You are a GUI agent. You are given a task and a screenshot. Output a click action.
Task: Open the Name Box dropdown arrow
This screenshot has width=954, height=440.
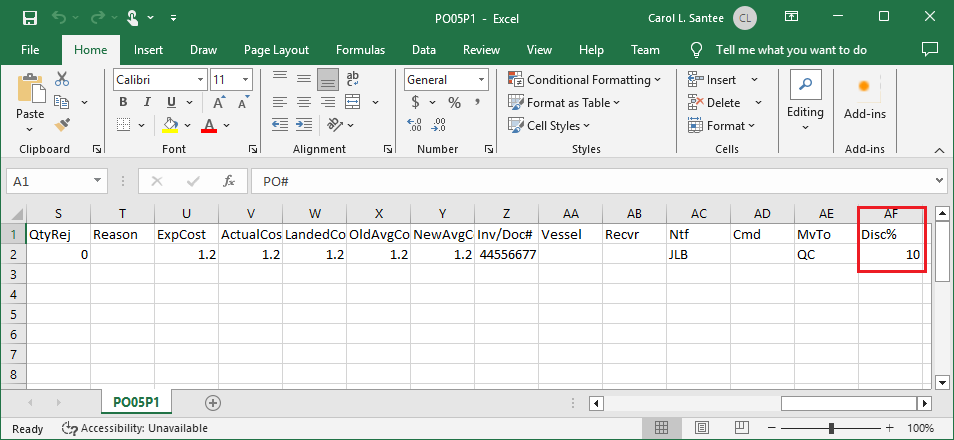click(97, 181)
